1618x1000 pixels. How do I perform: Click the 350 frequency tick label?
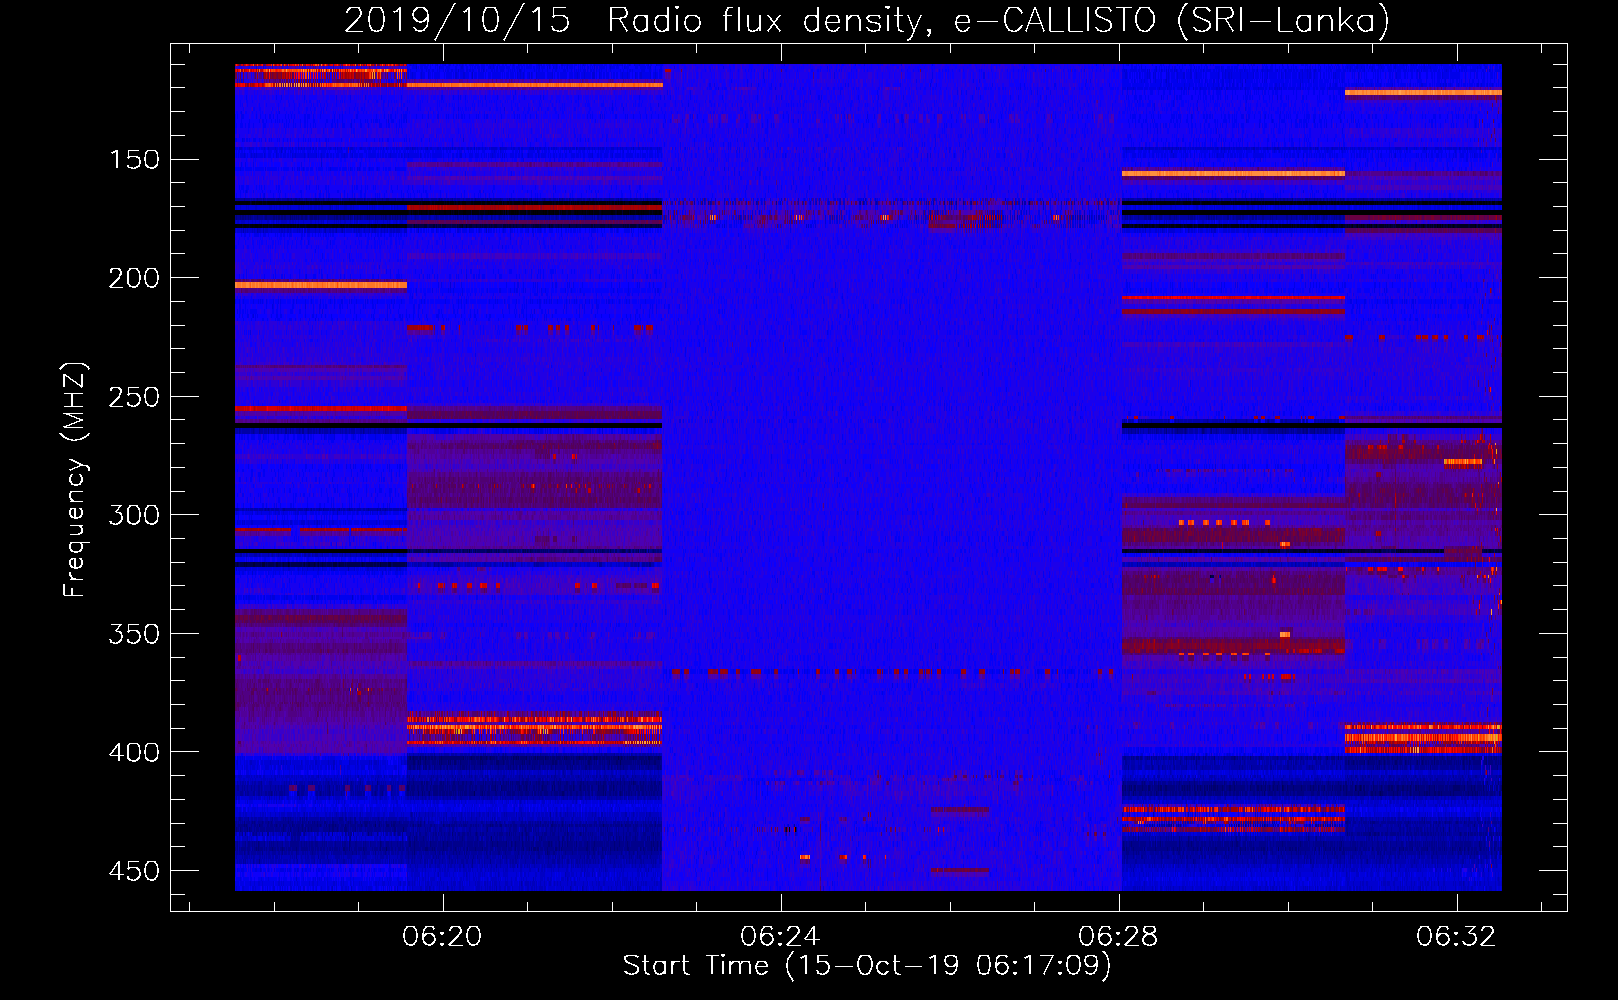[x=134, y=634]
